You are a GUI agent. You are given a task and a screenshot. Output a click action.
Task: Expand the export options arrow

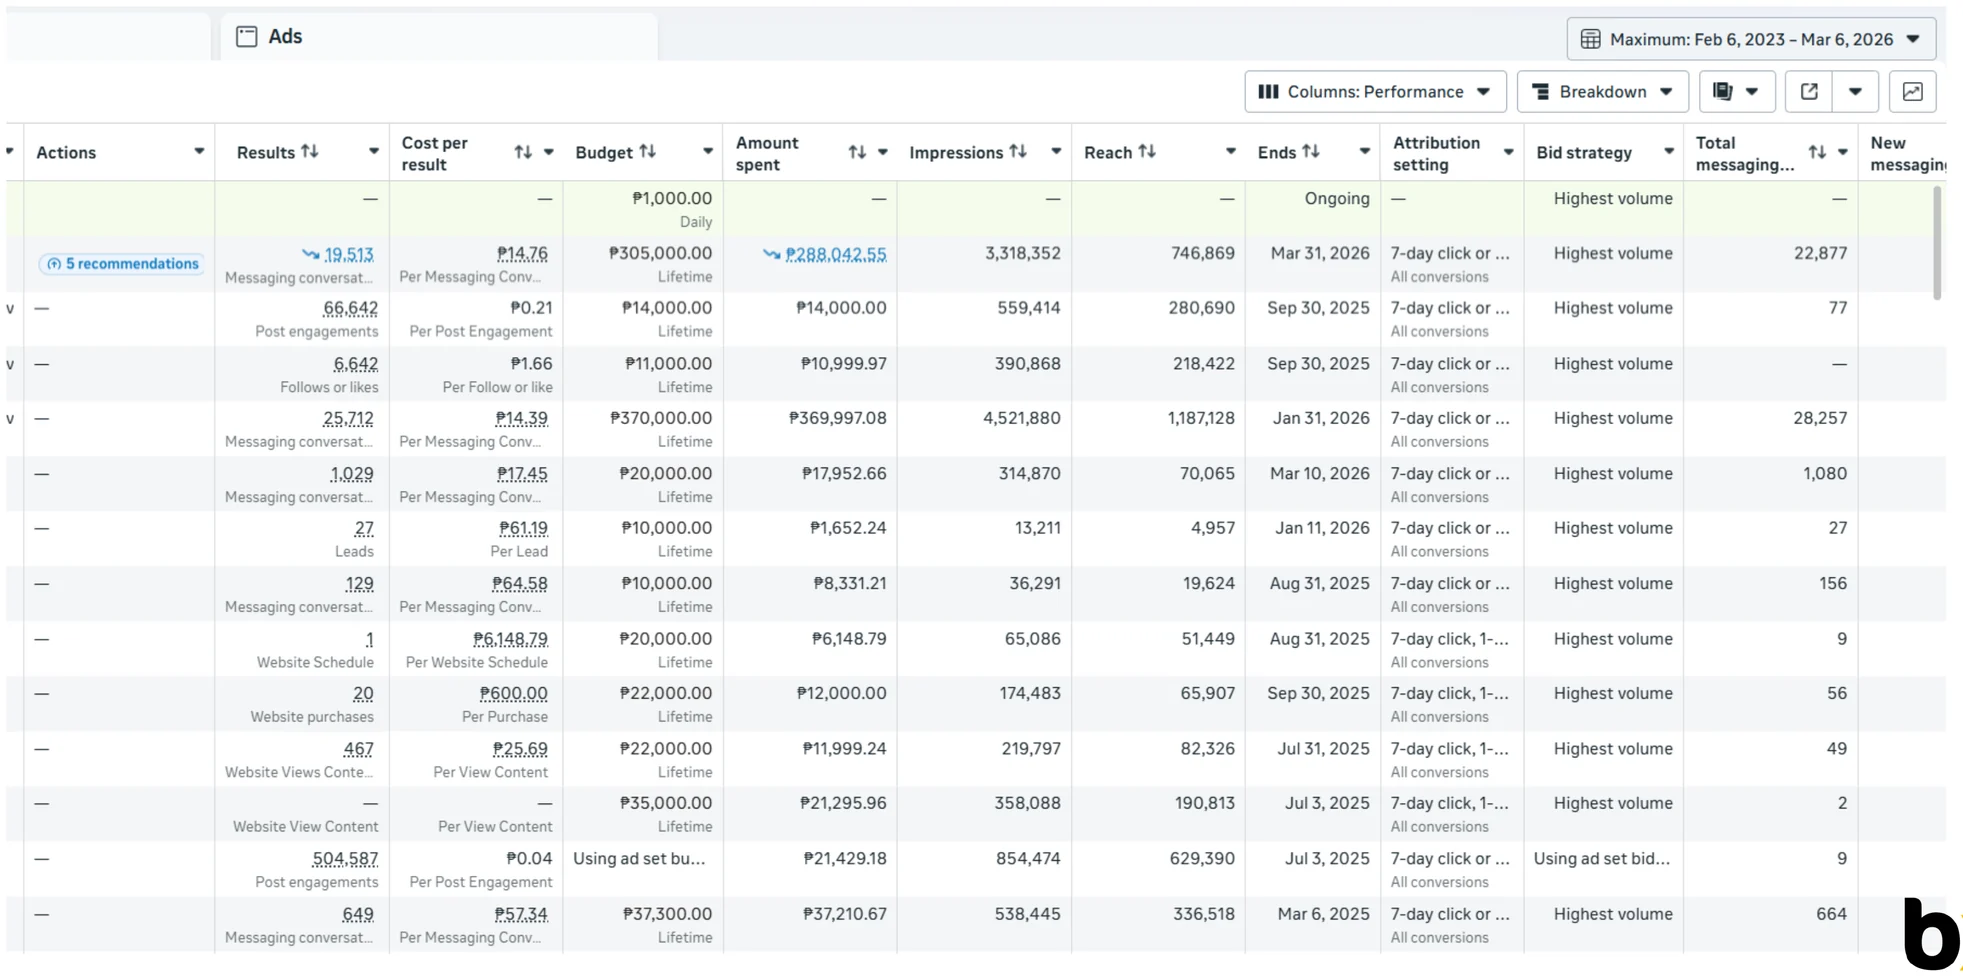1855,92
